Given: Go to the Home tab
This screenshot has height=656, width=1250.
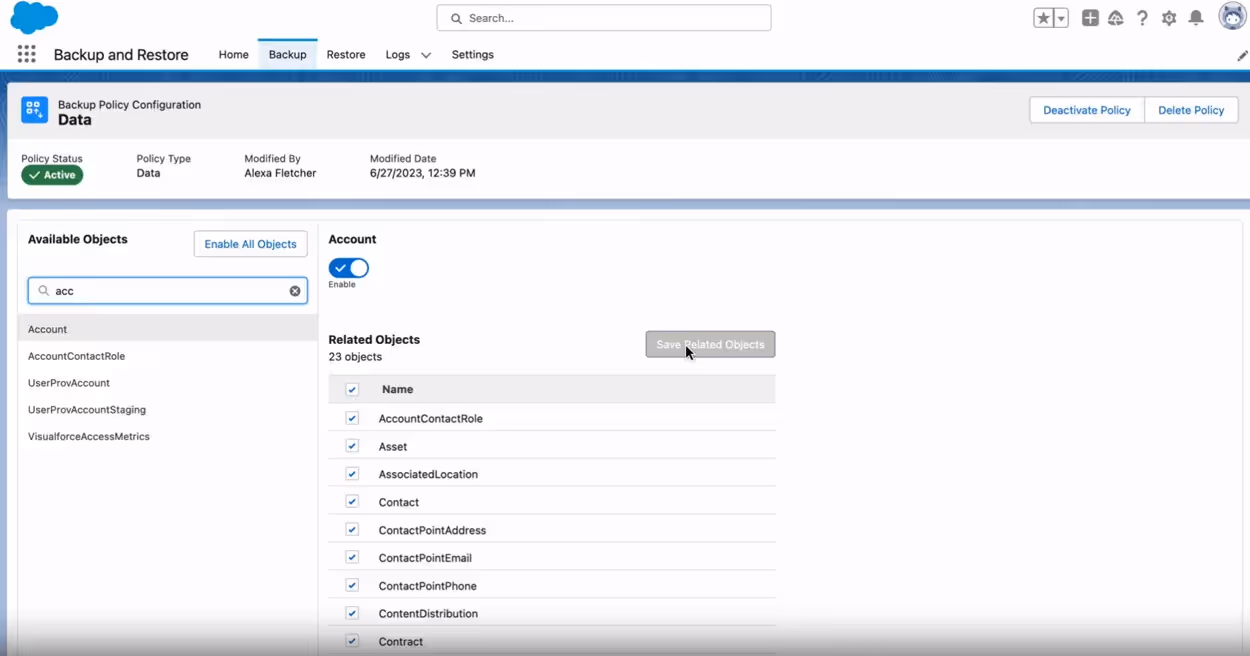Looking at the screenshot, I should pyautogui.click(x=233, y=55).
